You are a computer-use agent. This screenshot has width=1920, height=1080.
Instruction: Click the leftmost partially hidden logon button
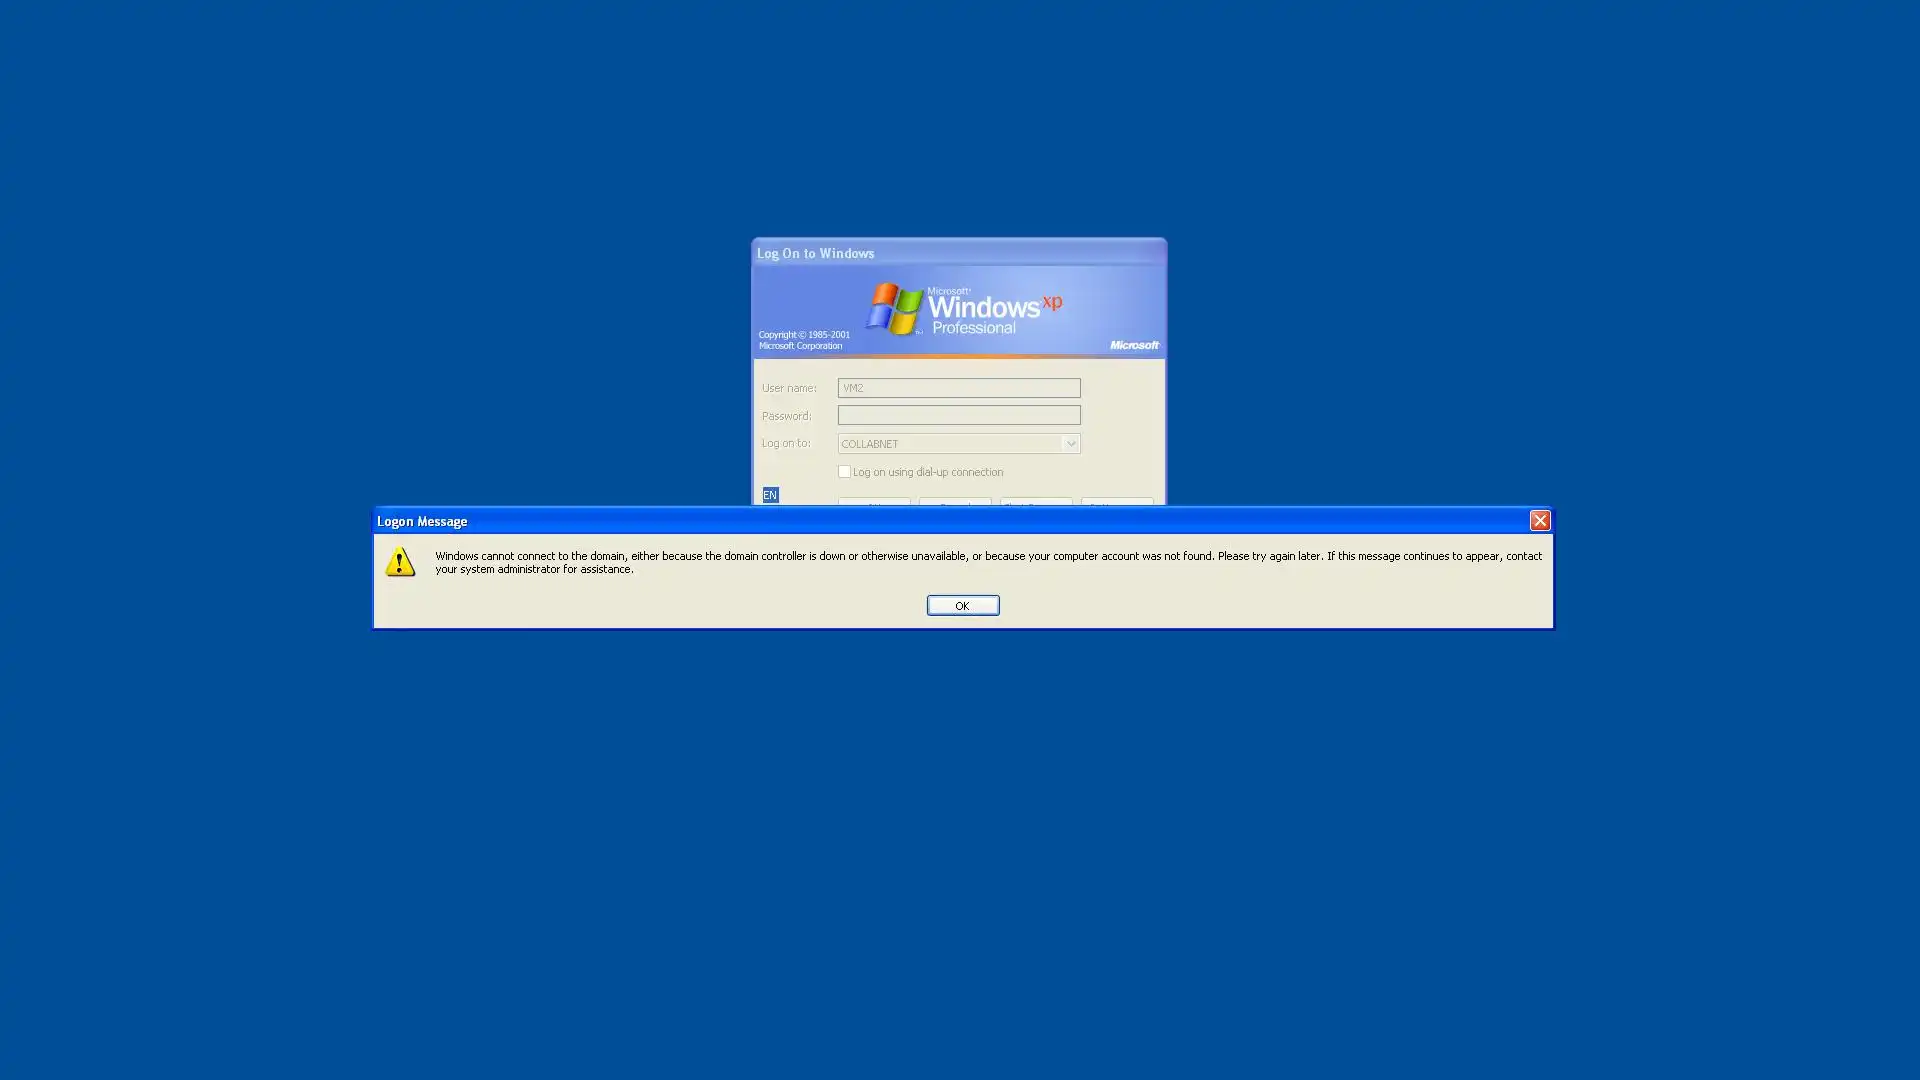tap(874, 502)
